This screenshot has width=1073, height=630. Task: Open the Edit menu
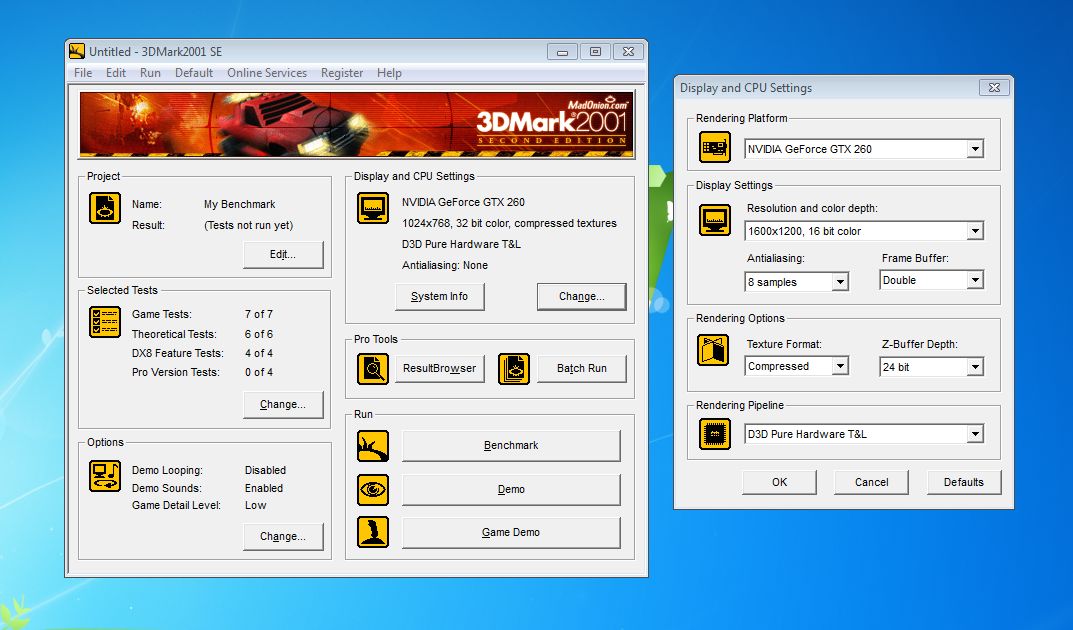(116, 73)
